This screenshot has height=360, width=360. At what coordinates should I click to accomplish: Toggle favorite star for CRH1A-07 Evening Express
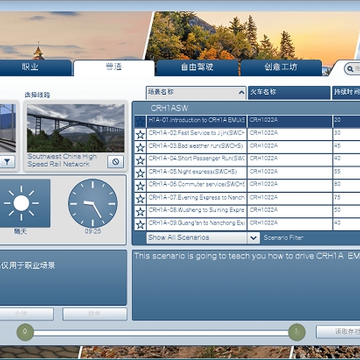[140, 199]
